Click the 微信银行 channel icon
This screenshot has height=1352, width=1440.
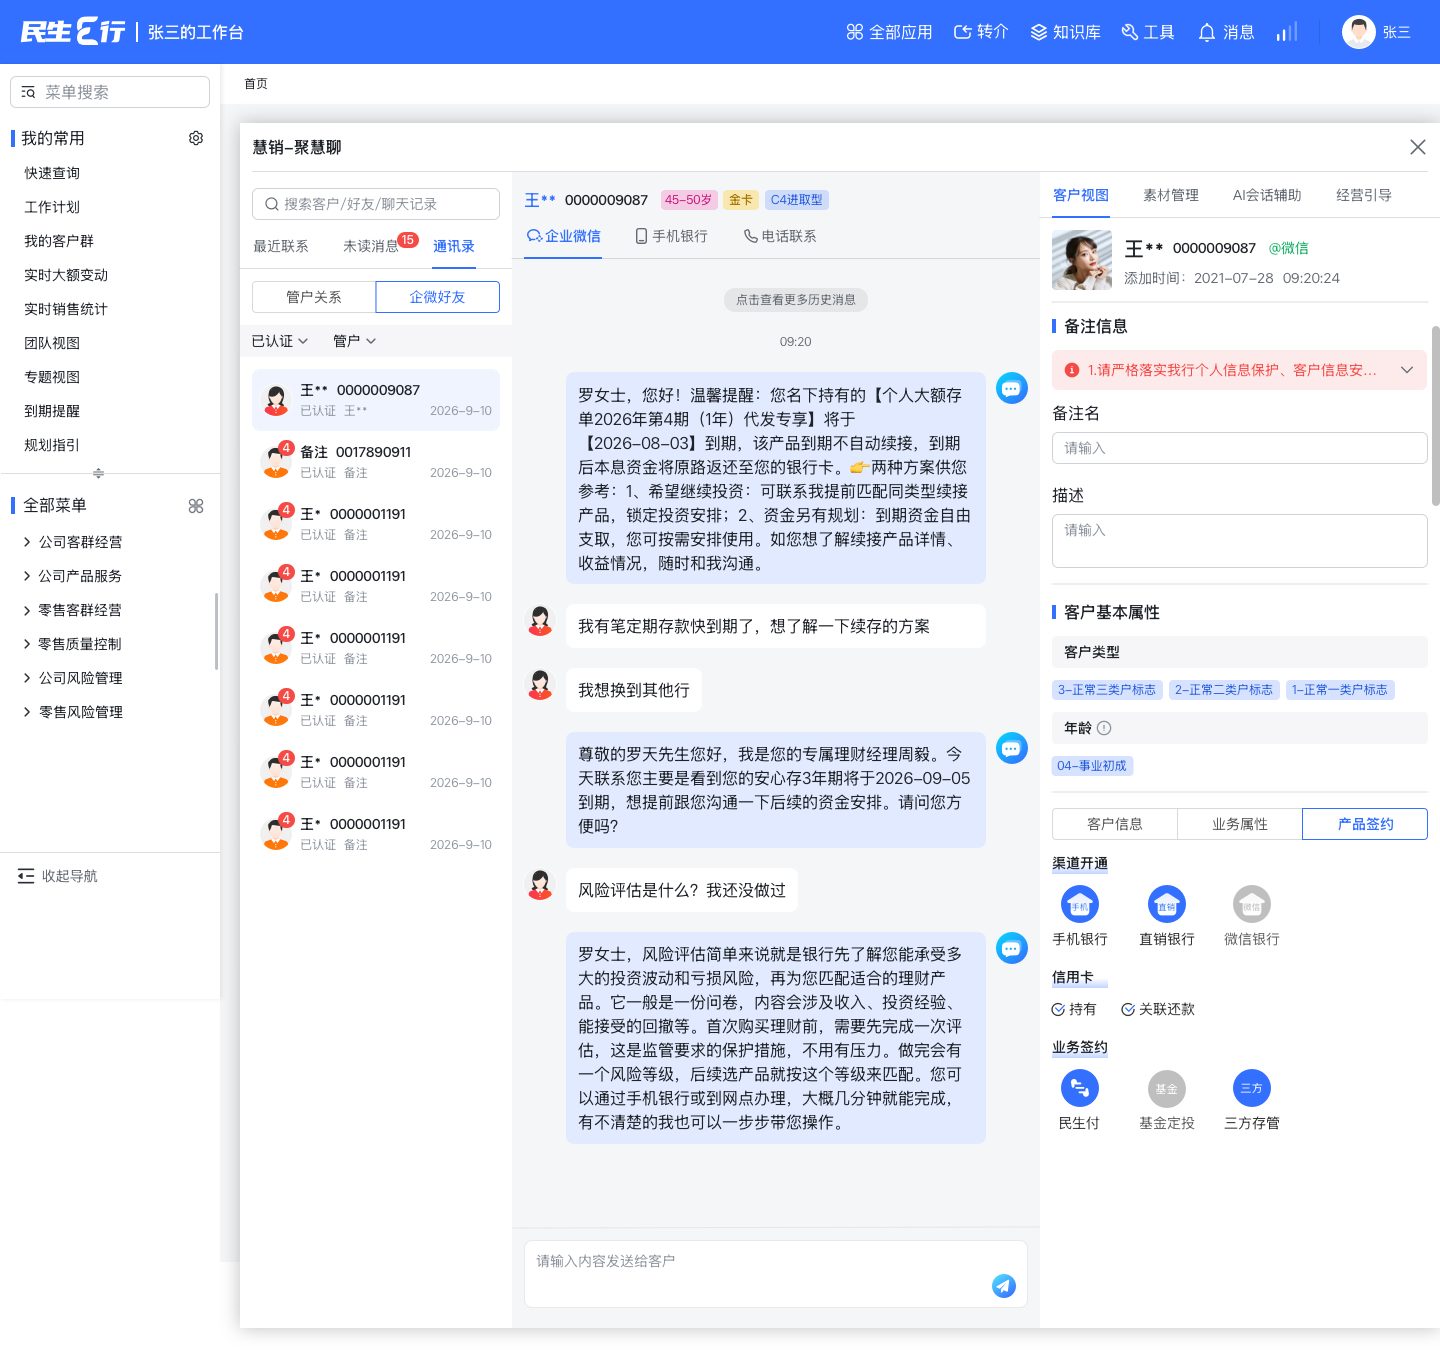point(1252,905)
